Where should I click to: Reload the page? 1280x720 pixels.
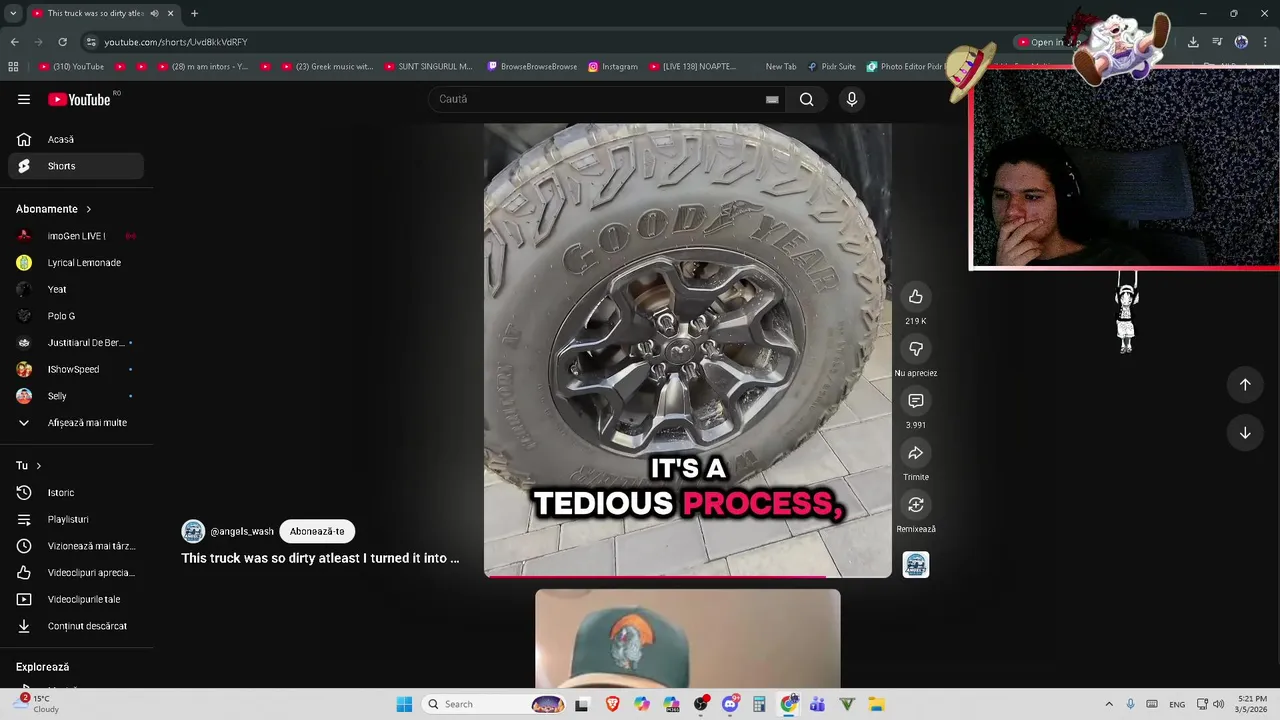(x=62, y=42)
